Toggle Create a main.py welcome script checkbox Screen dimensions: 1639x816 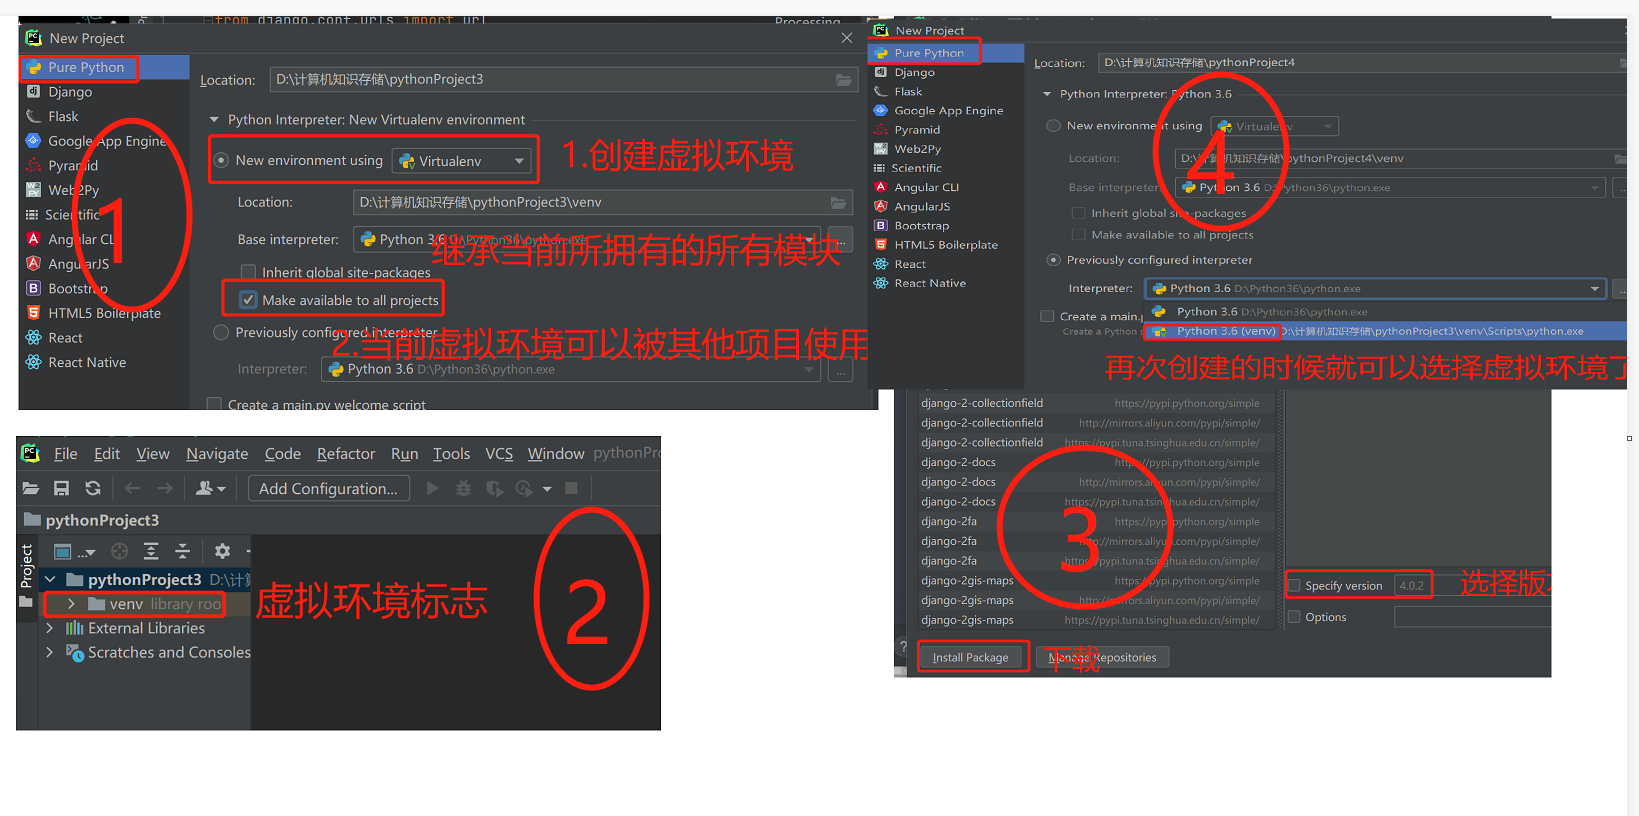pos(214,404)
